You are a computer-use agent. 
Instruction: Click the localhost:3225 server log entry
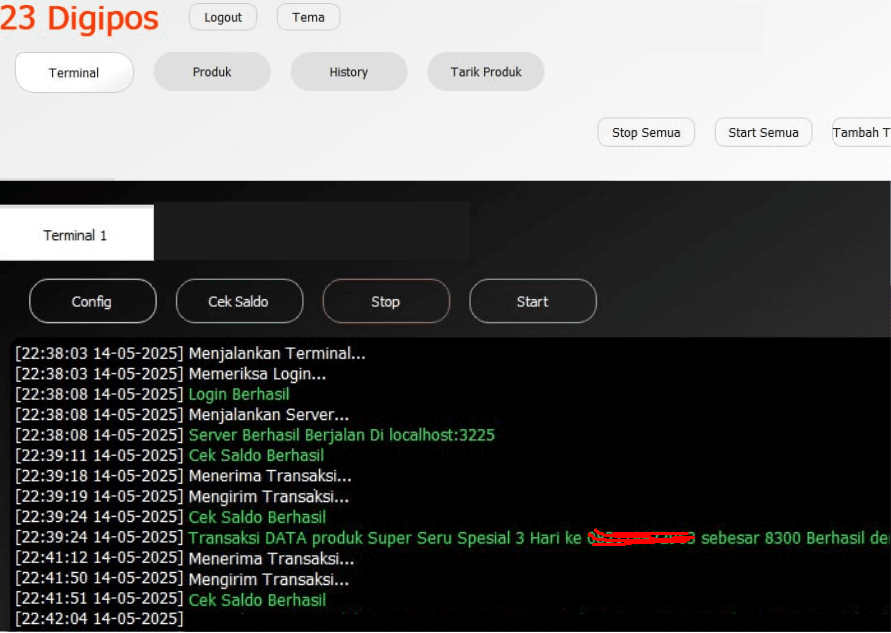click(x=341, y=435)
